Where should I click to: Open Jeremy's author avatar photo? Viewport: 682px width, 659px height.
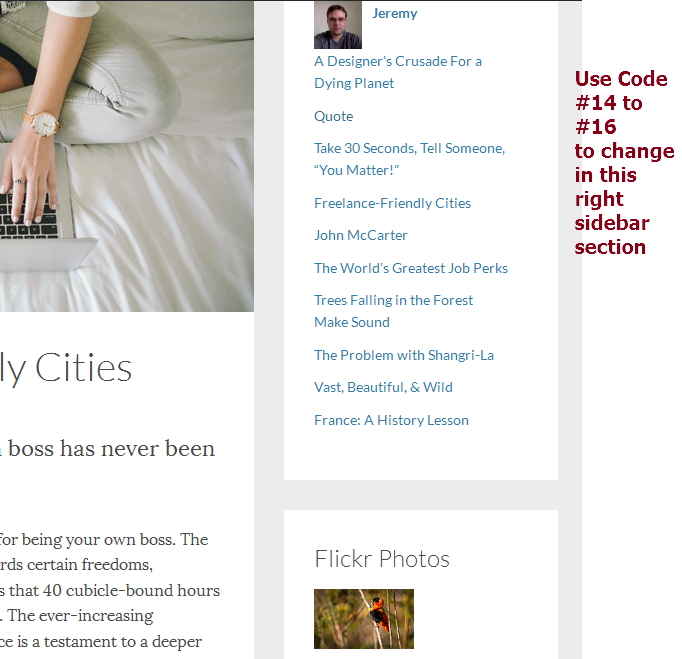[338, 25]
